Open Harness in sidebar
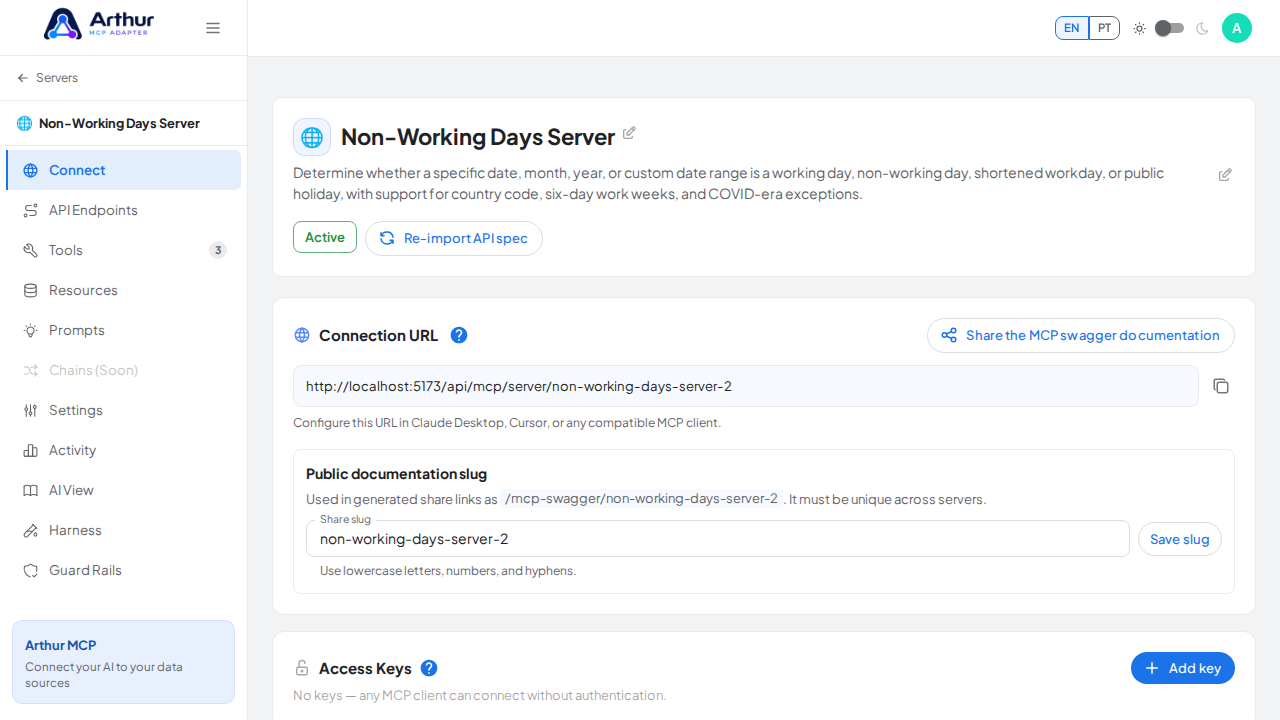Screen dimensions: 1280x720 123,530
